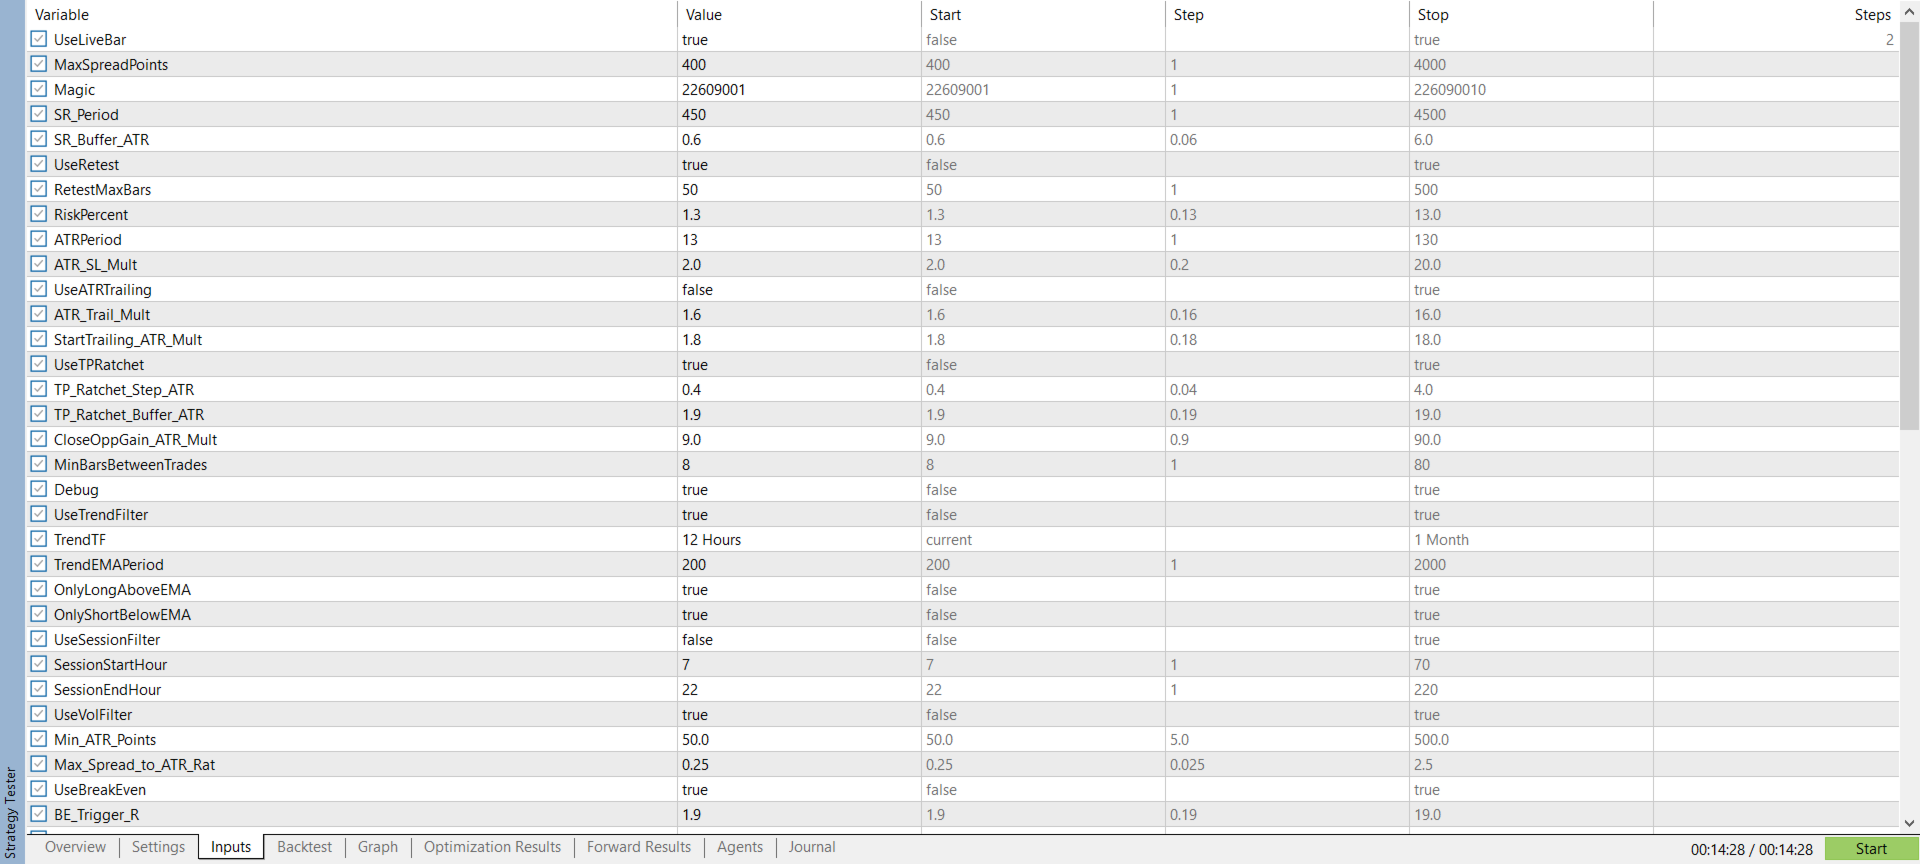The height and width of the screenshot is (864, 1920).
Task: Toggle checkbox for UseTrendFilter
Action: (39, 514)
